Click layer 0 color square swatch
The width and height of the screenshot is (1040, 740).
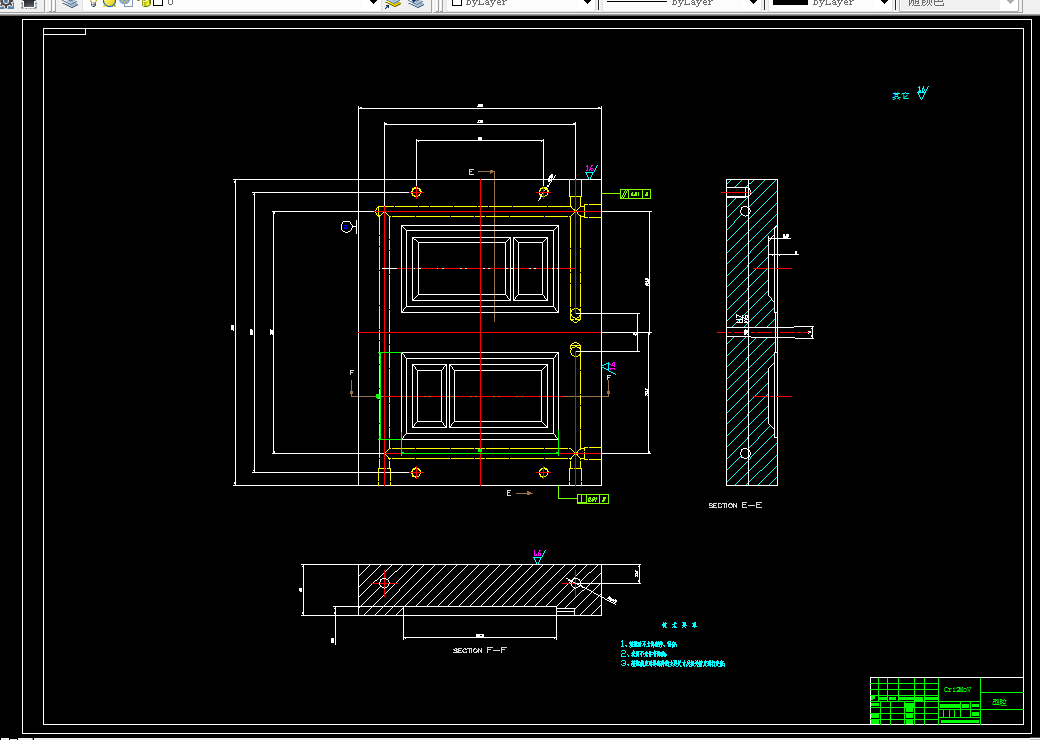pos(159,3)
